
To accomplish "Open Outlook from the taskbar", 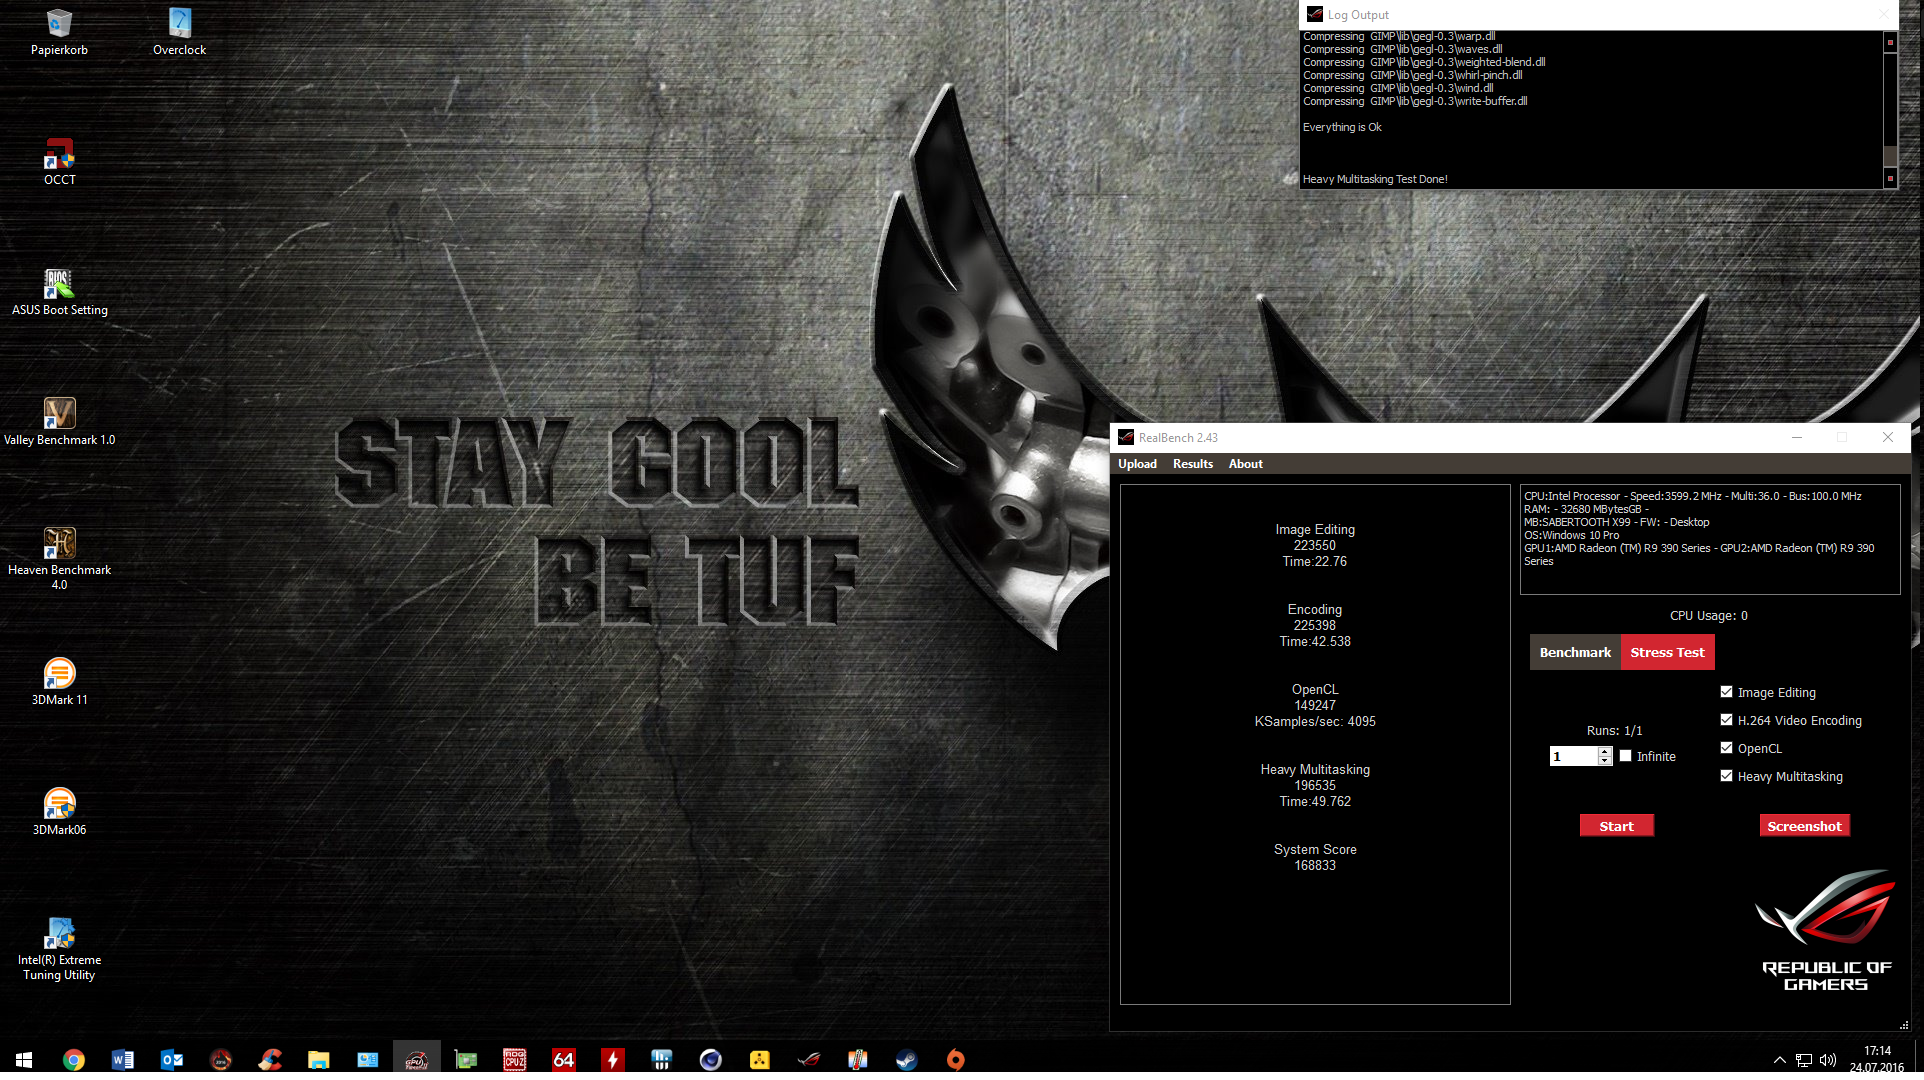I will click(x=171, y=1059).
